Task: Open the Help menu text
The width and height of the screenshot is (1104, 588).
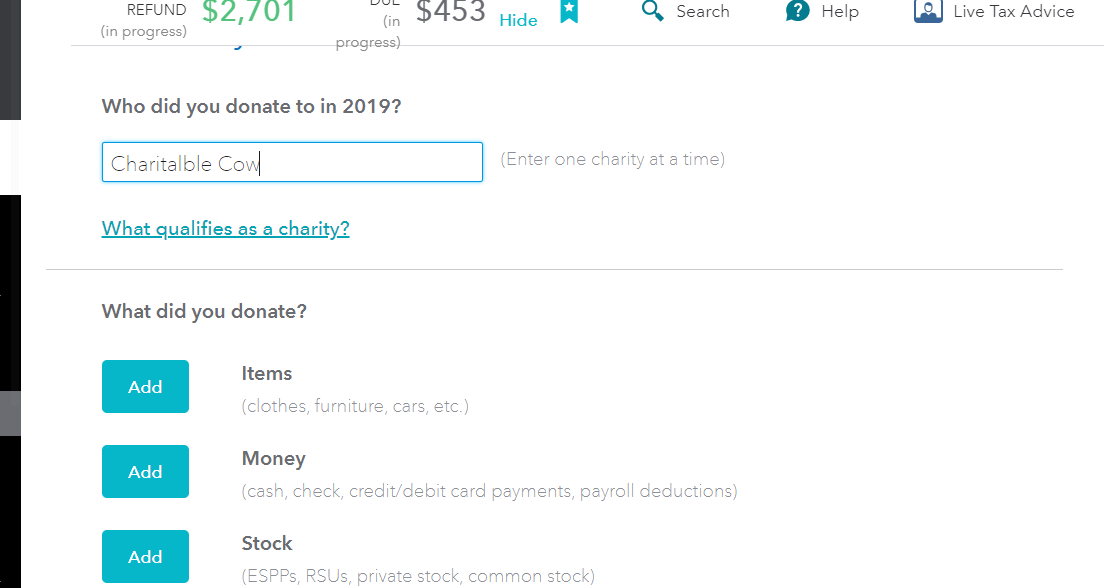Action: pyautogui.click(x=839, y=12)
